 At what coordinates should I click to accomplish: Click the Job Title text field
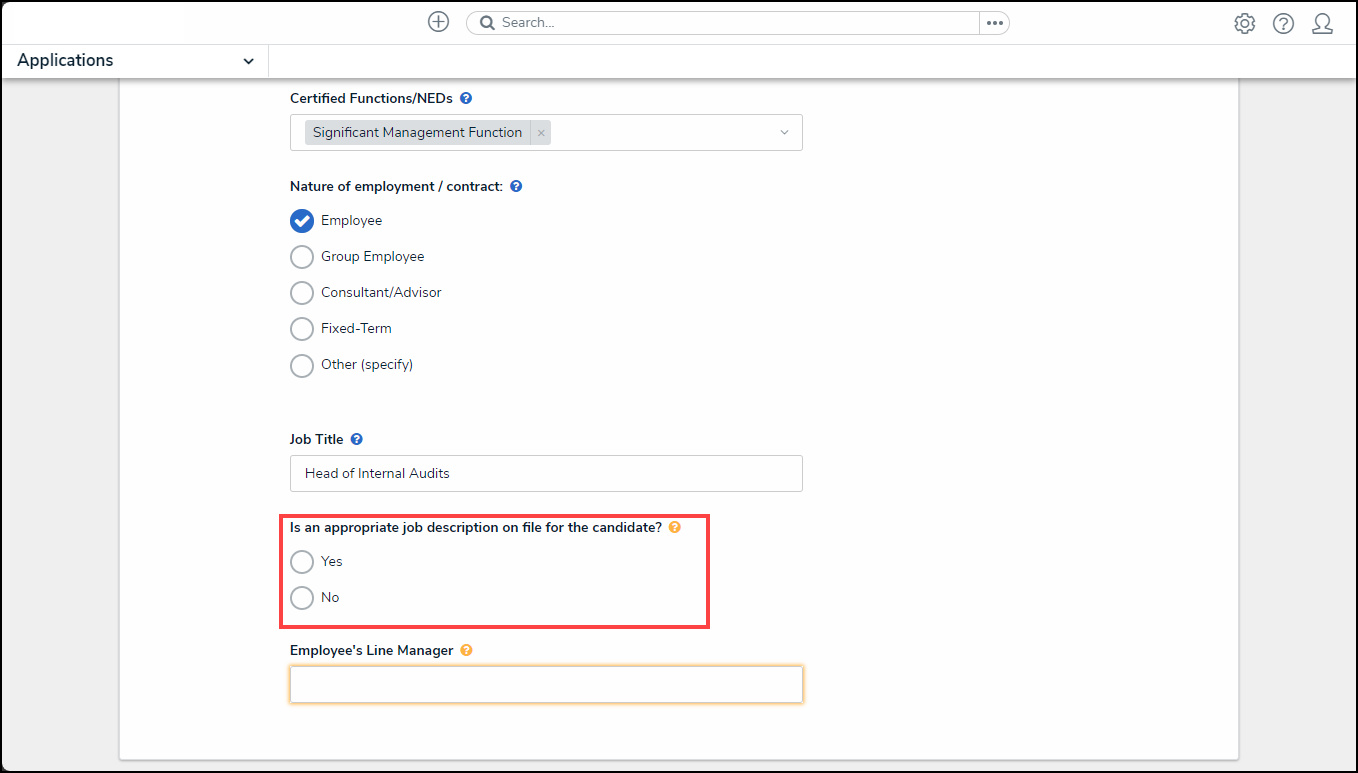[546, 474]
